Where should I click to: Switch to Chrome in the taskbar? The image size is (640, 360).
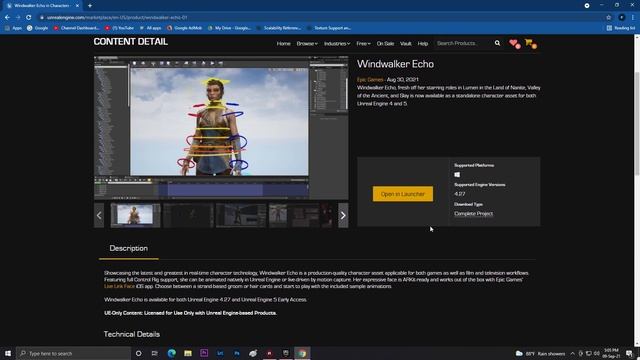tap(302, 353)
